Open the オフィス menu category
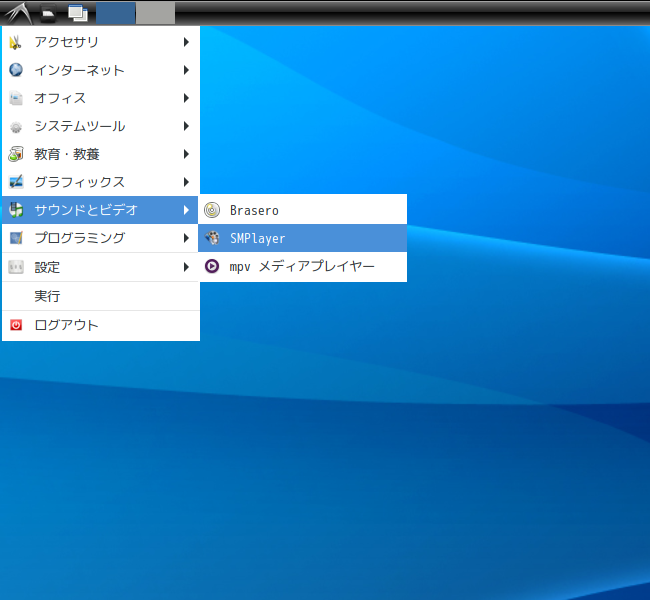This screenshot has width=650, height=600. pyautogui.click(x=101, y=98)
